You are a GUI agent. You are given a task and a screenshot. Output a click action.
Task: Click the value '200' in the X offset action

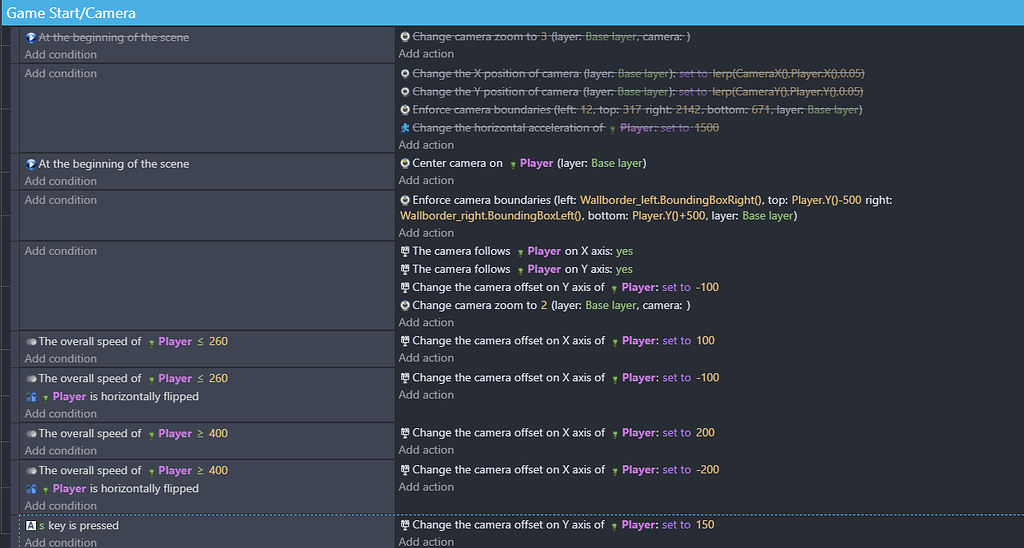pyautogui.click(x=705, y=432)
